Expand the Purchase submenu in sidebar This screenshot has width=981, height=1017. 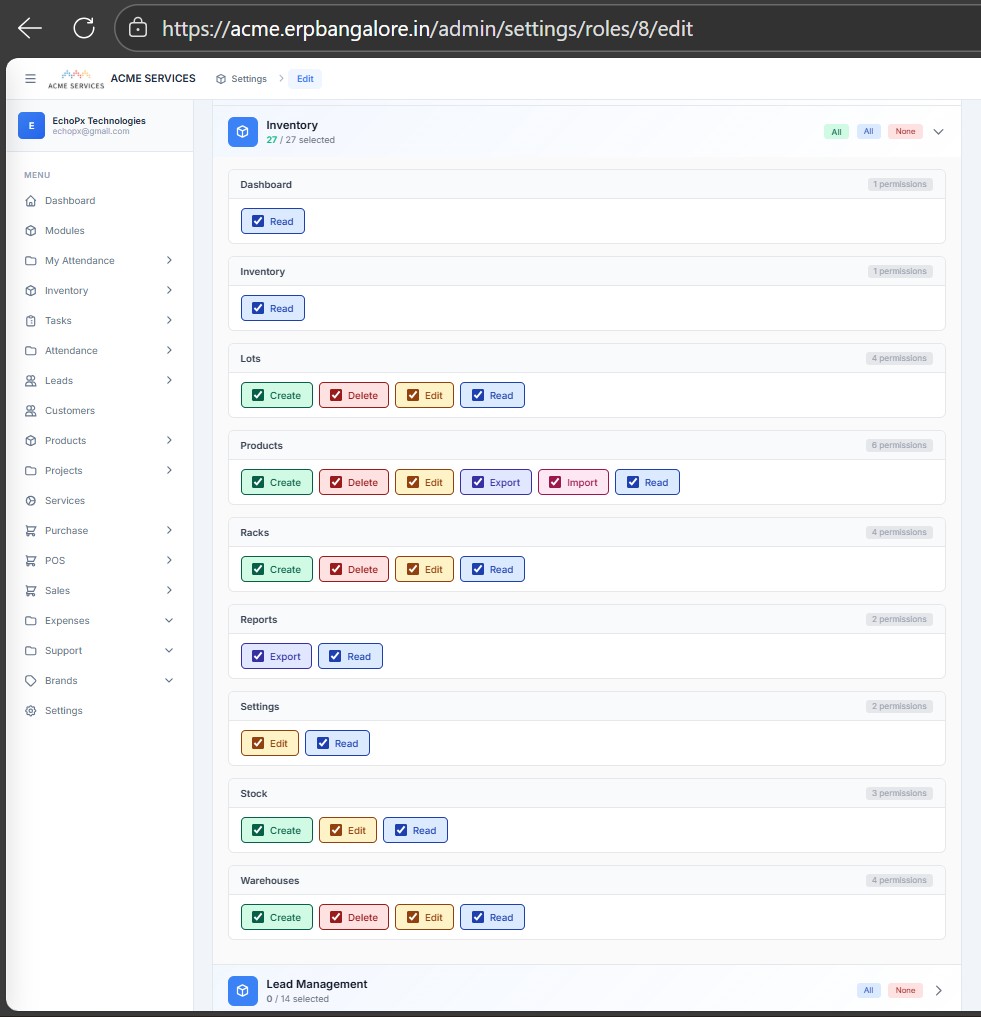[x=169, y=531]
